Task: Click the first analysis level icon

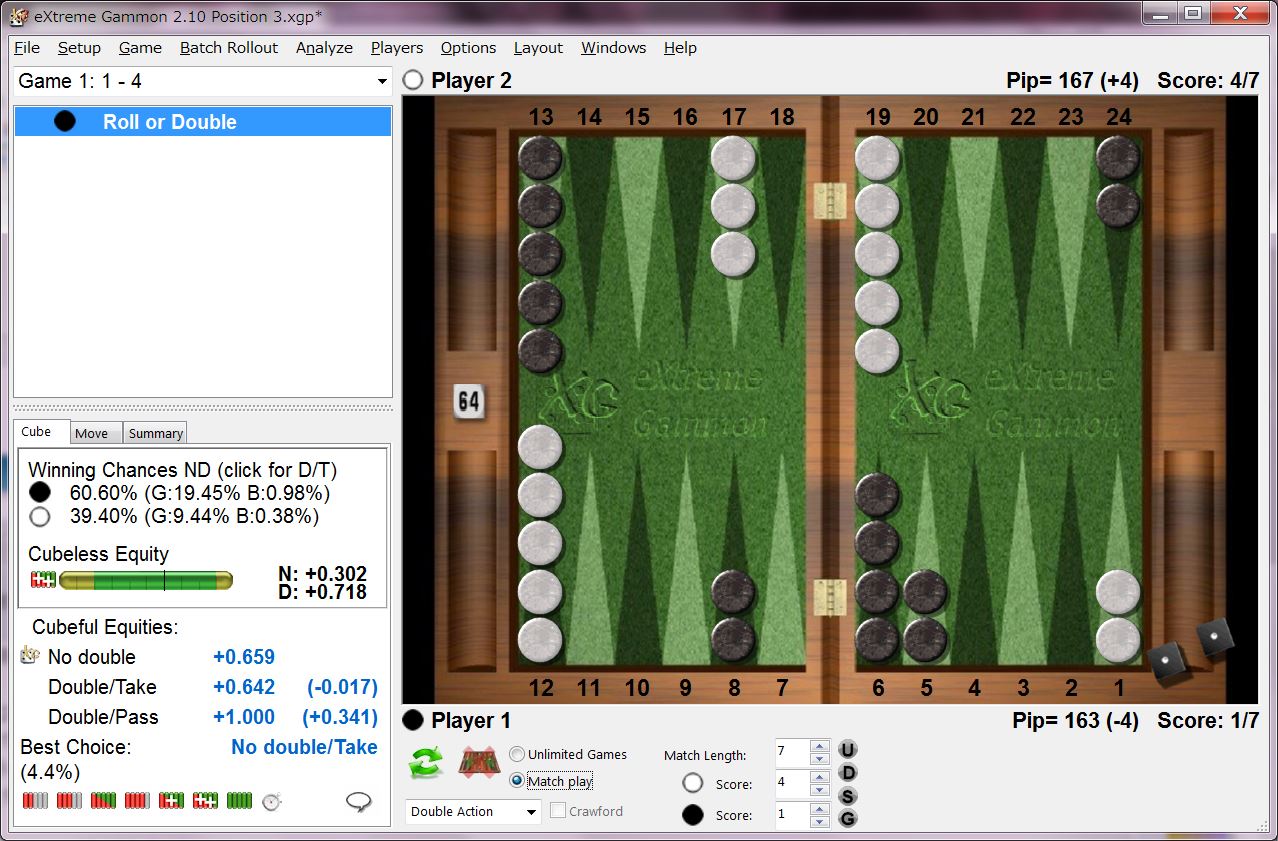Action: 35,801
